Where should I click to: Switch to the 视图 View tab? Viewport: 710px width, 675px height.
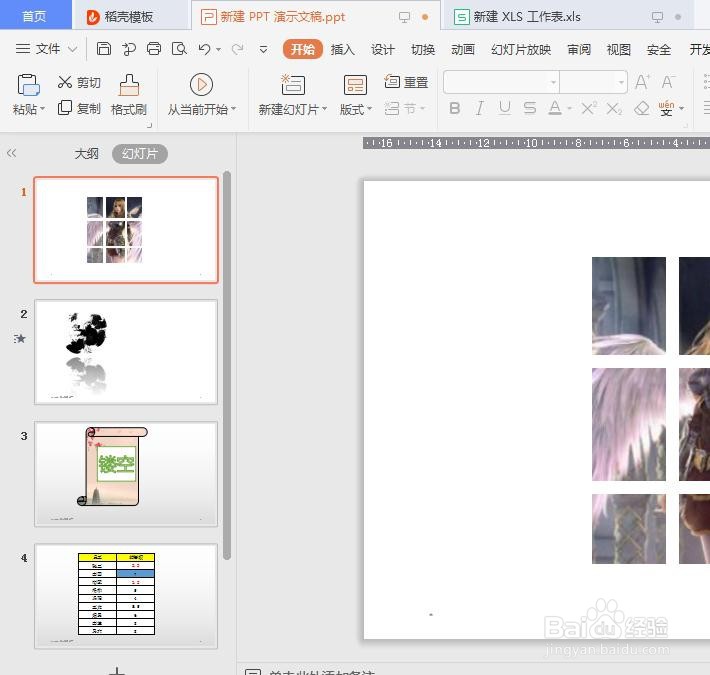click(x=619, y=49)
